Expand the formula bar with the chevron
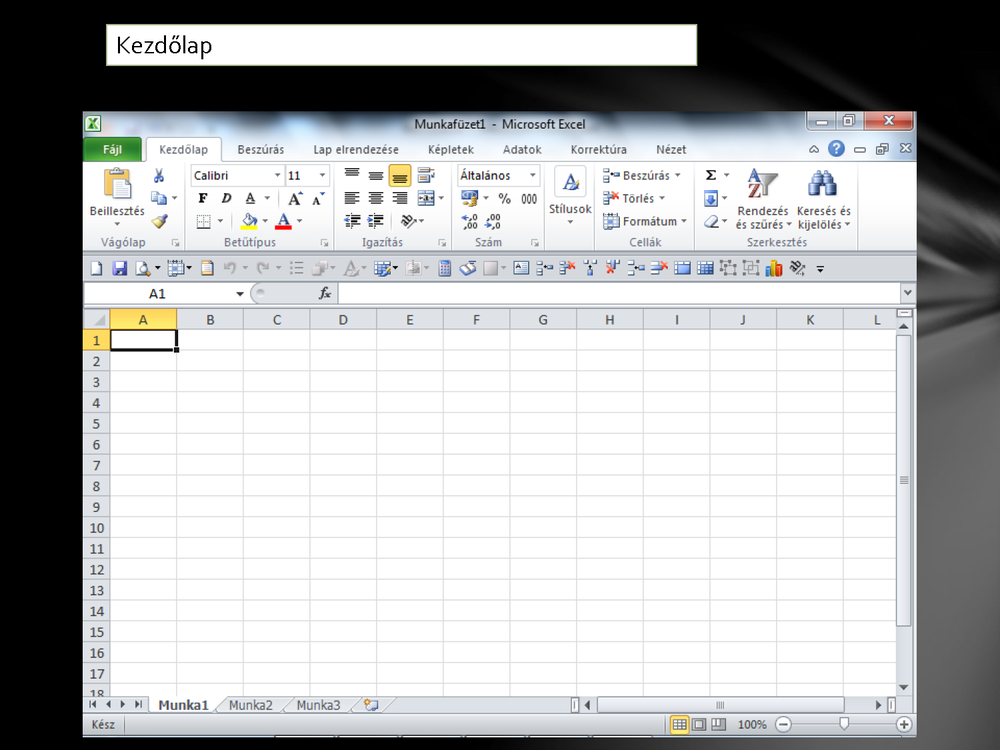 (x=908, y=293)
